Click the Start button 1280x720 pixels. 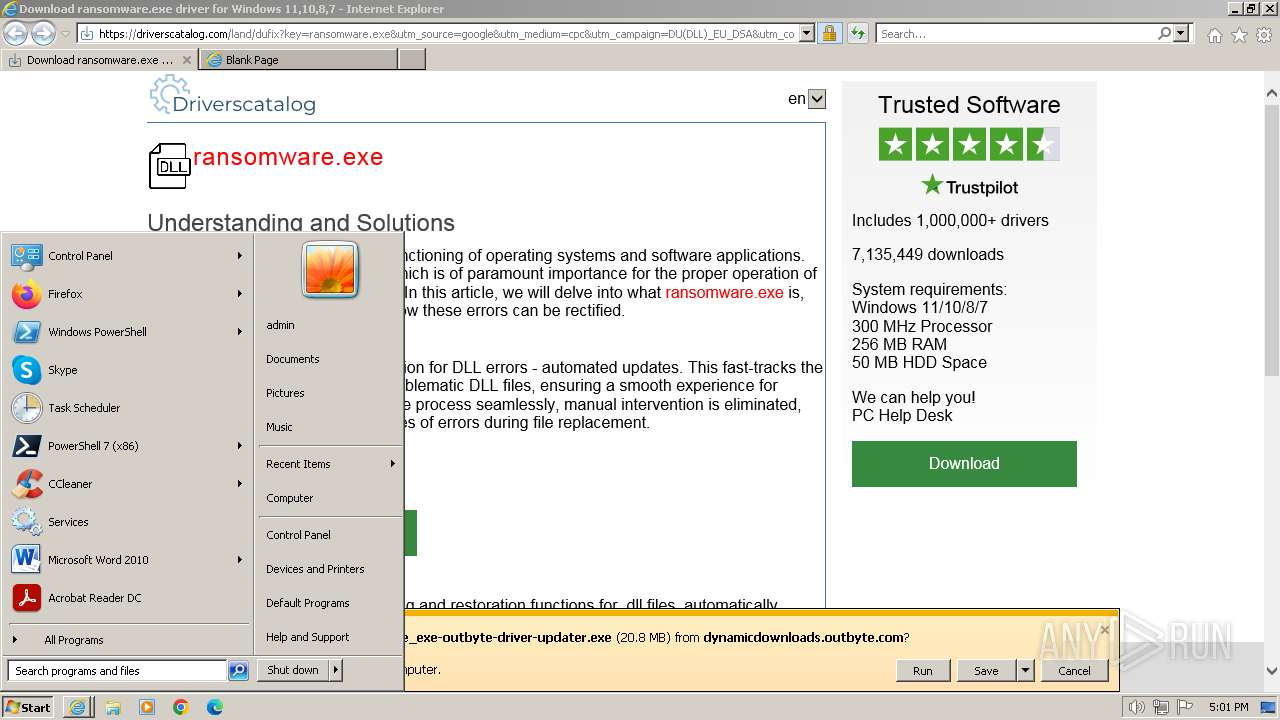point(28,707)
